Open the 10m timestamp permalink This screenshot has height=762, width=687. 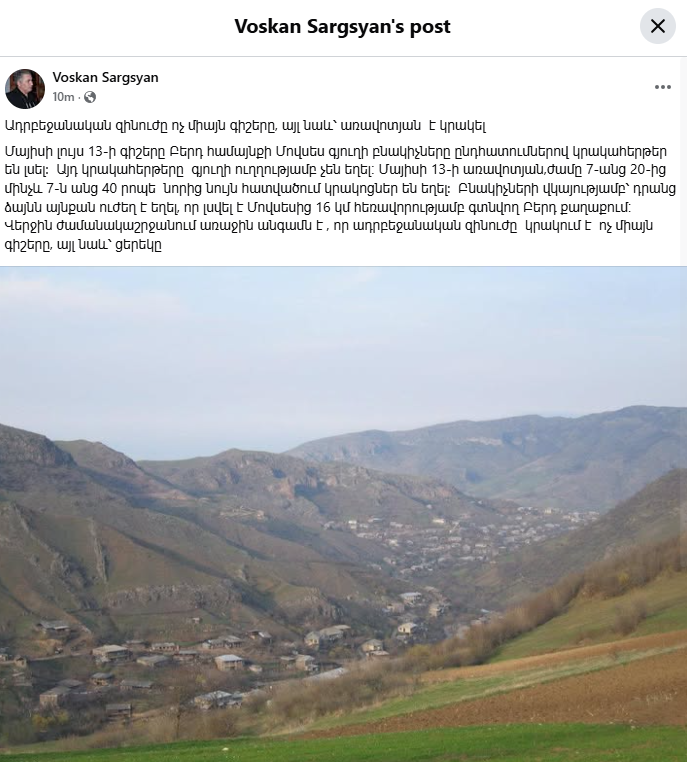(63, 97)
